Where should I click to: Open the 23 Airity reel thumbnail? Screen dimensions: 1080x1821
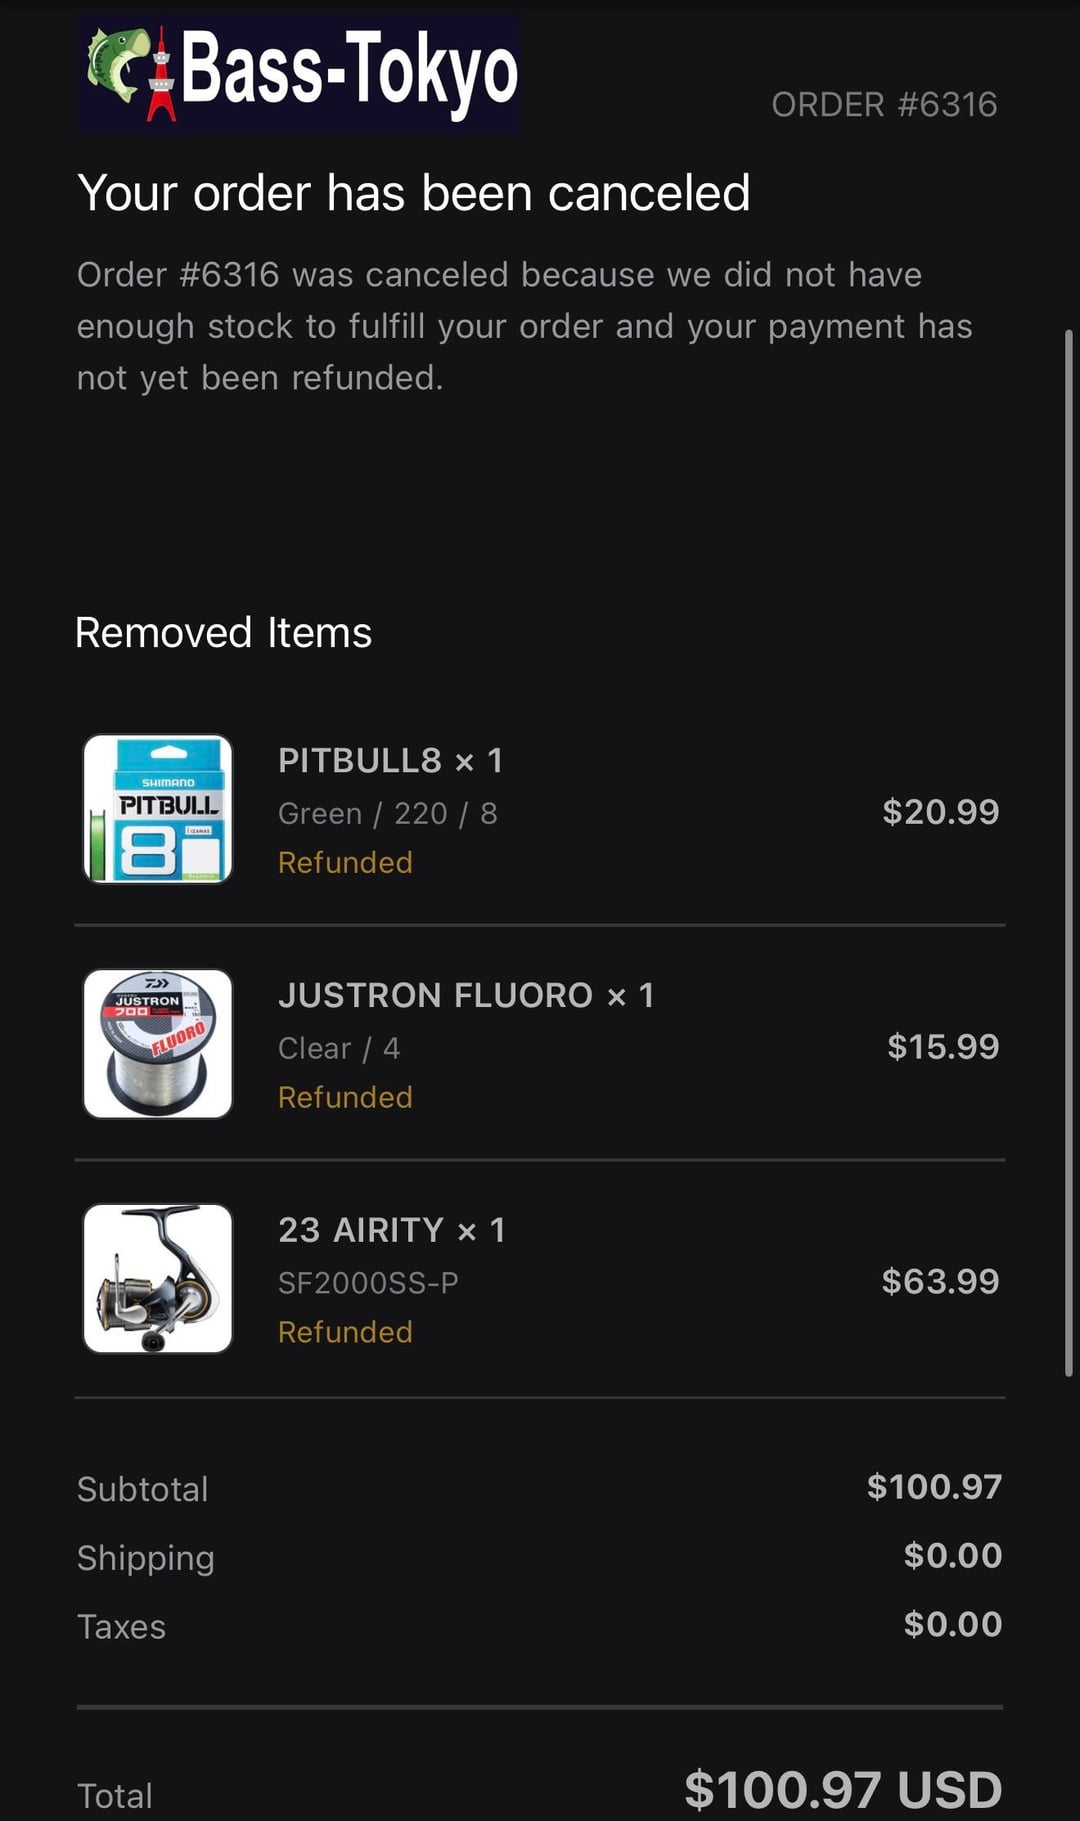[158, 1278]
